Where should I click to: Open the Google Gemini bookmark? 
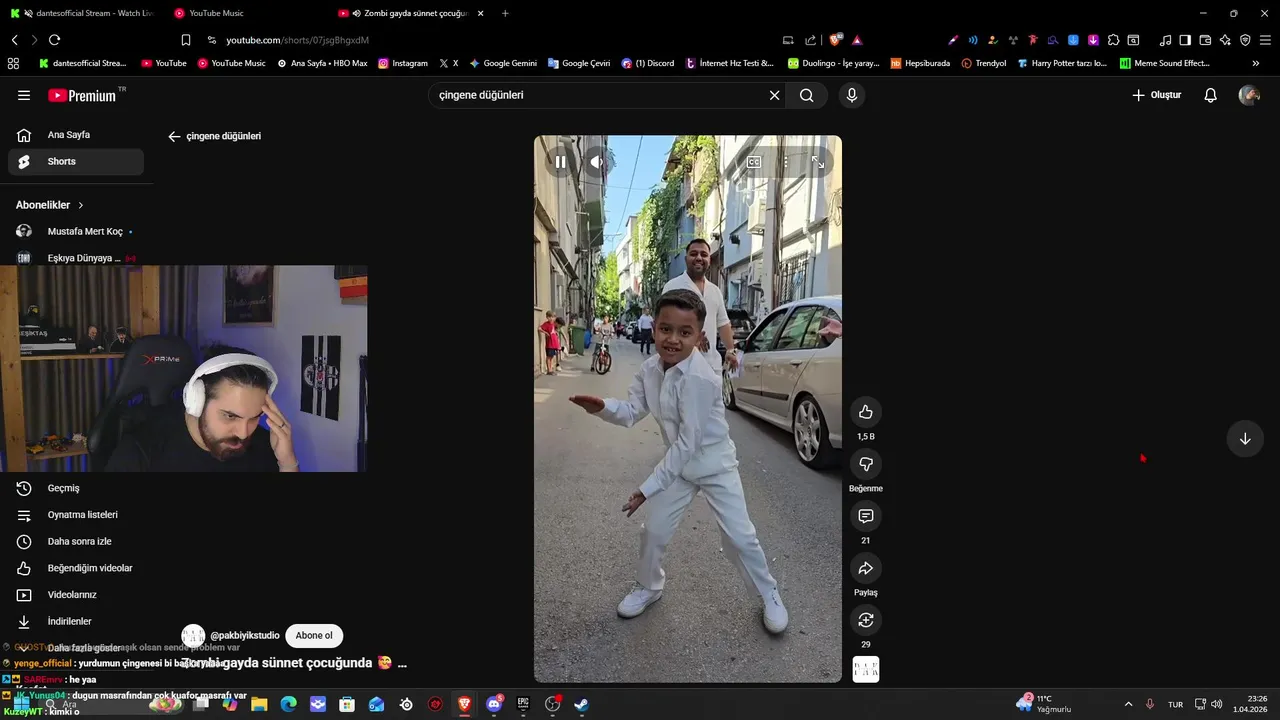pyautogui.click(x=503, y=63)
